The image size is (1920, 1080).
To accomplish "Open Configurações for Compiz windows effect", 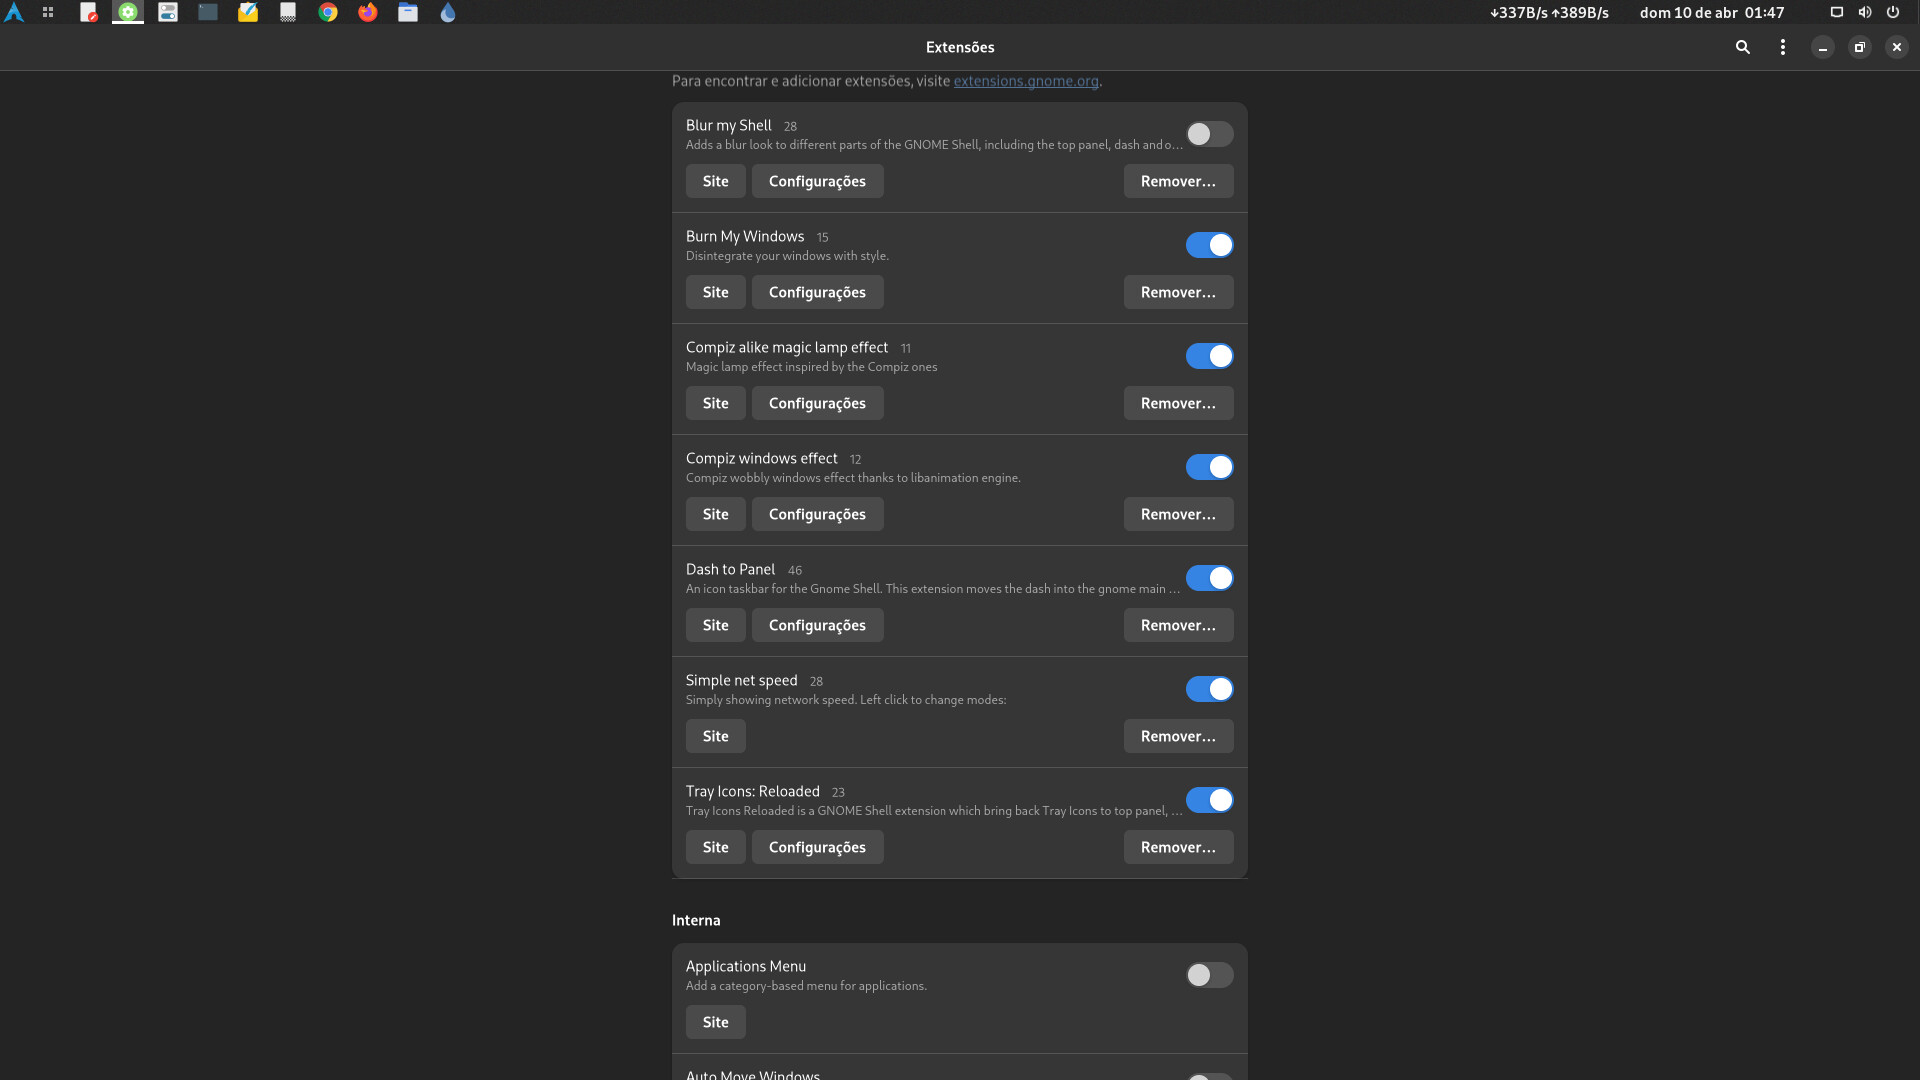I will (x=818, y=514).
